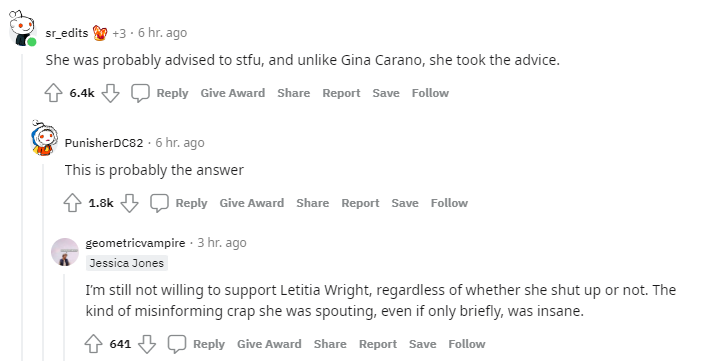Collapse geometricvampire's comment thread line

pyautogui.click(x=64, y=317)
